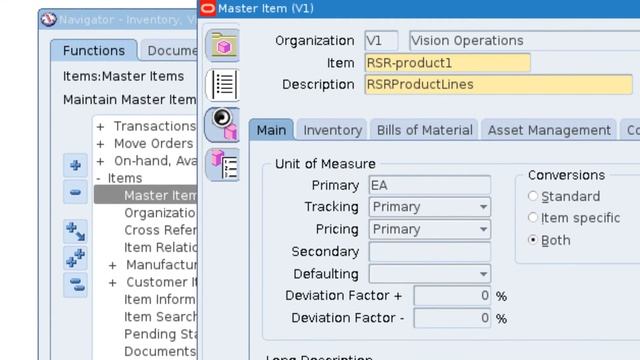Select the Documents tab in Navigator
This screenshot has height=360, width=640.
pos(169,51)
